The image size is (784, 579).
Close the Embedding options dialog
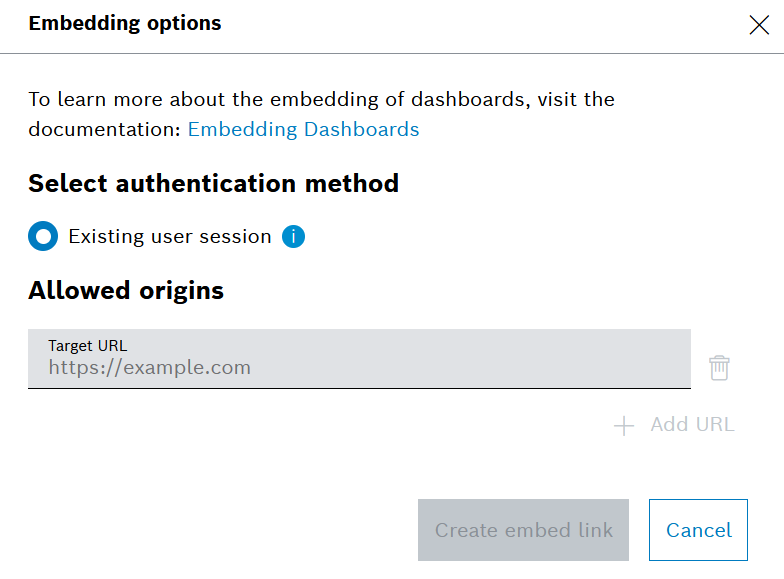759,25
